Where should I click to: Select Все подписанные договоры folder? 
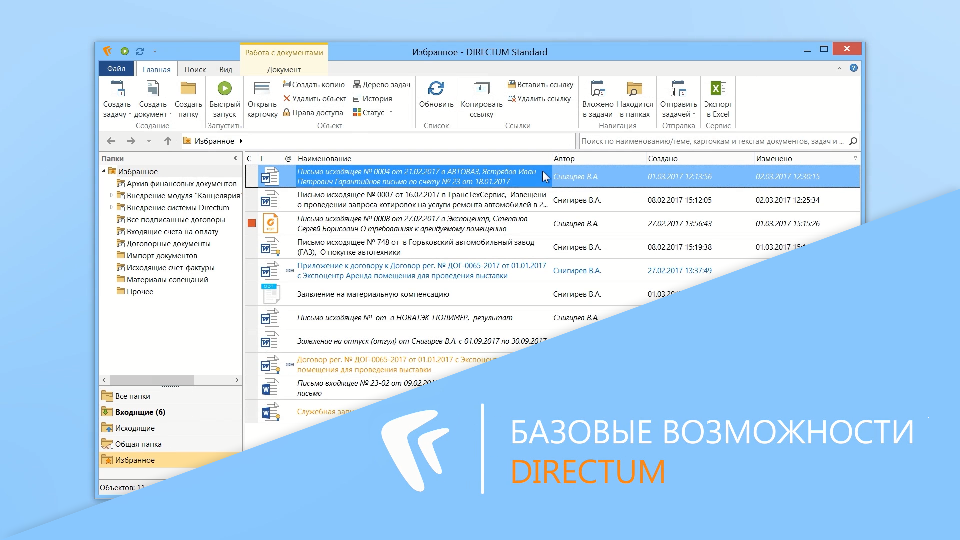pyautogui.click(x=171, y=219)
